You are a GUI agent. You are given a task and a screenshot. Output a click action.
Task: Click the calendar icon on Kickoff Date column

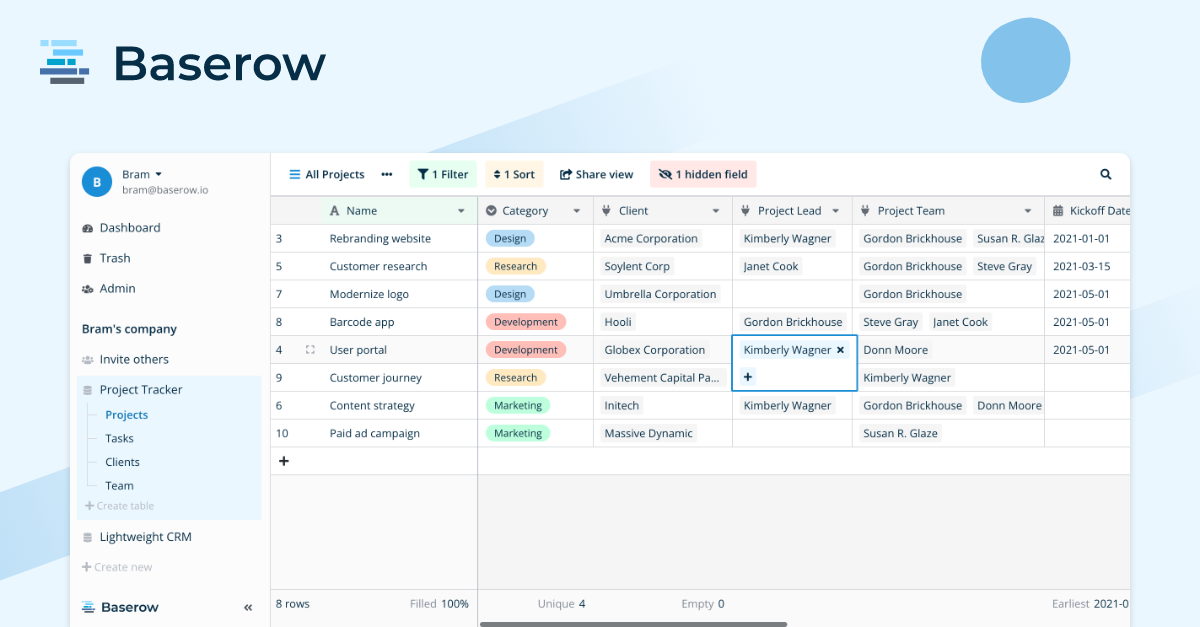[x=1060, y=210]
